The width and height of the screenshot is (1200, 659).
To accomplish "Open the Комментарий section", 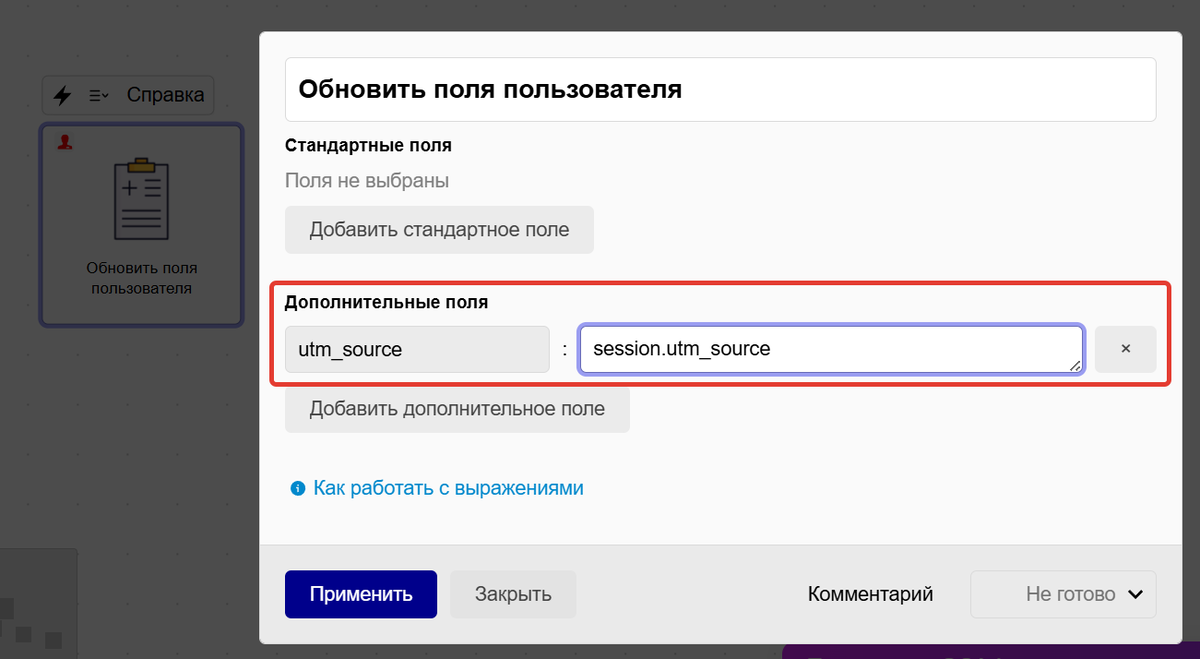I will tap(870, 594).
